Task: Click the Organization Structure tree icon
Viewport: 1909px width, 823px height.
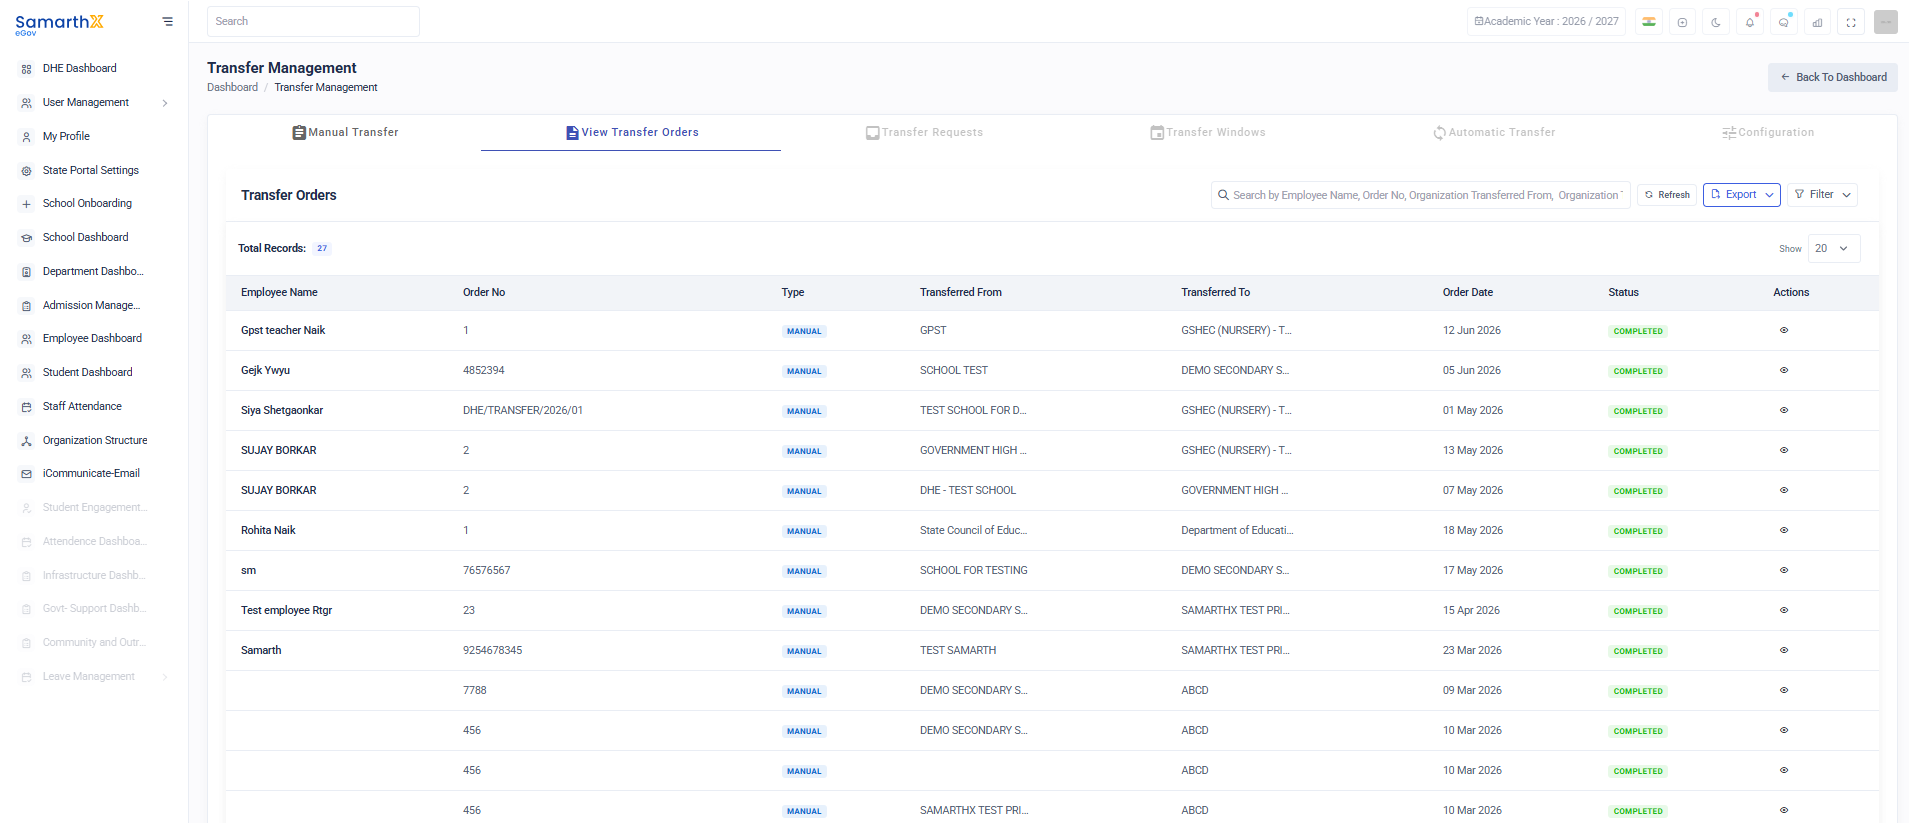Action: (x=27, y=441)
